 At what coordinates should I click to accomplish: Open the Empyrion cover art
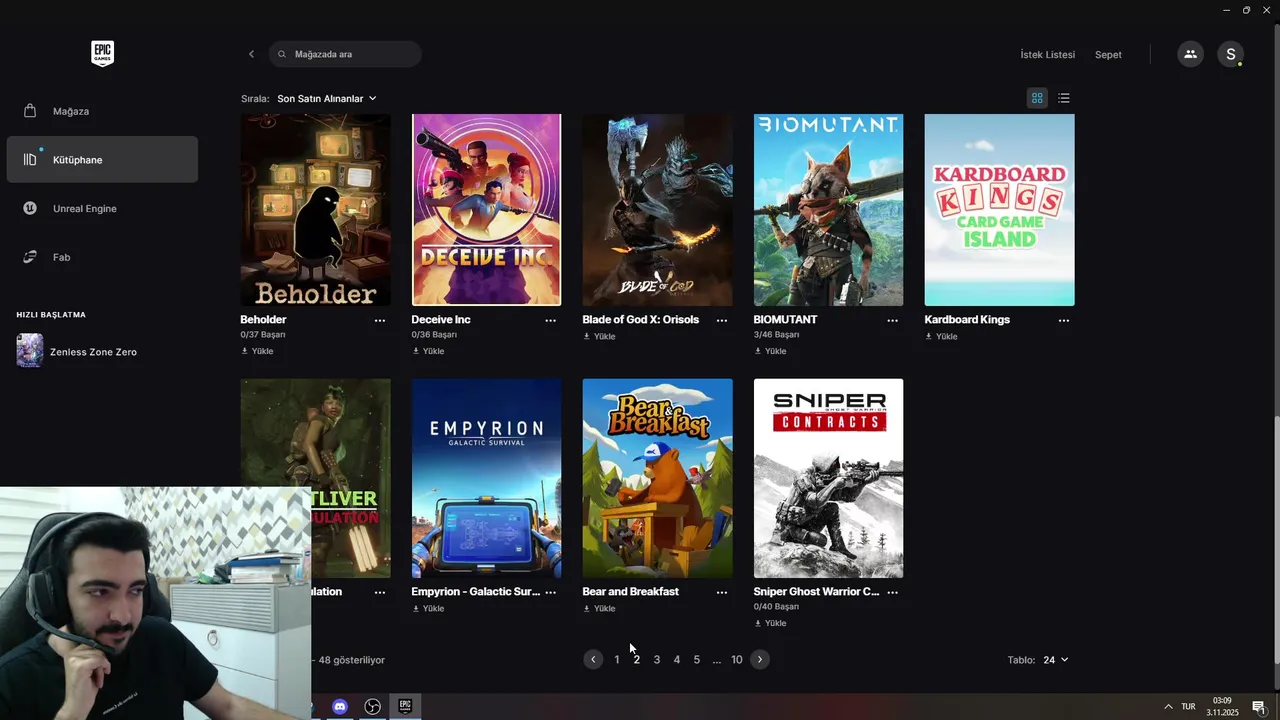coord(486,478)
